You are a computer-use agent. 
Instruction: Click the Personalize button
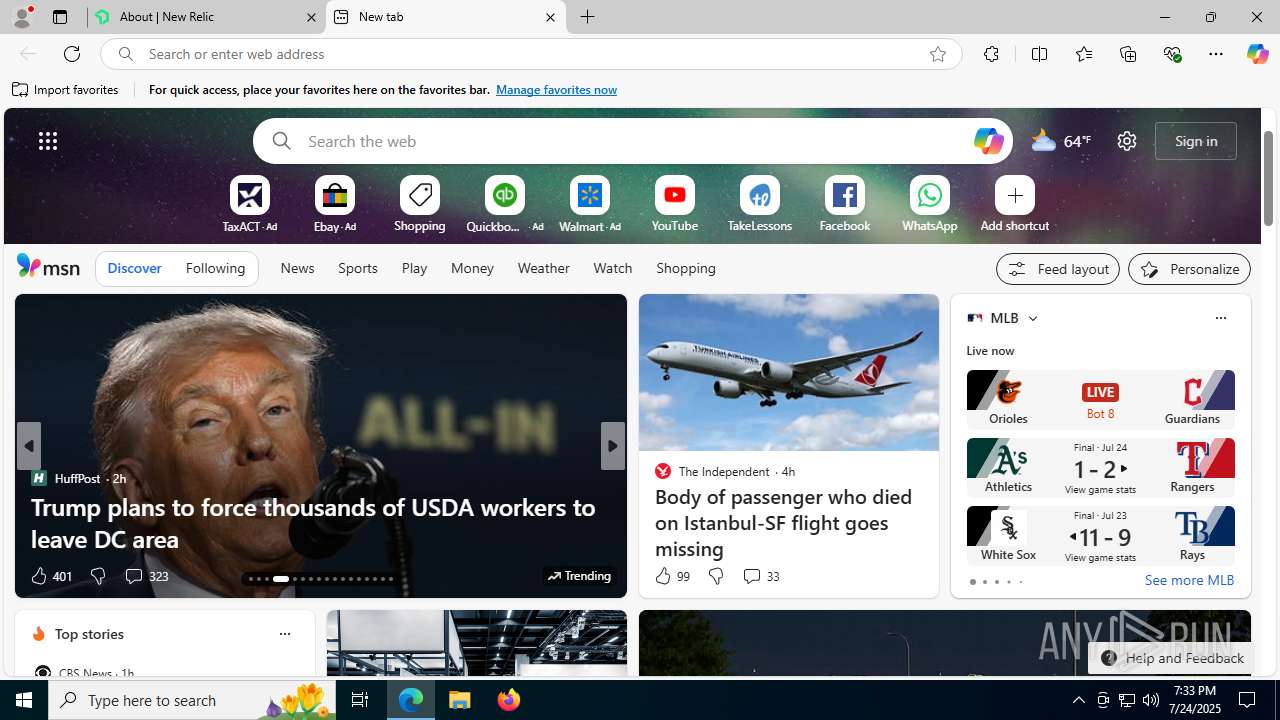point(1189,269)
